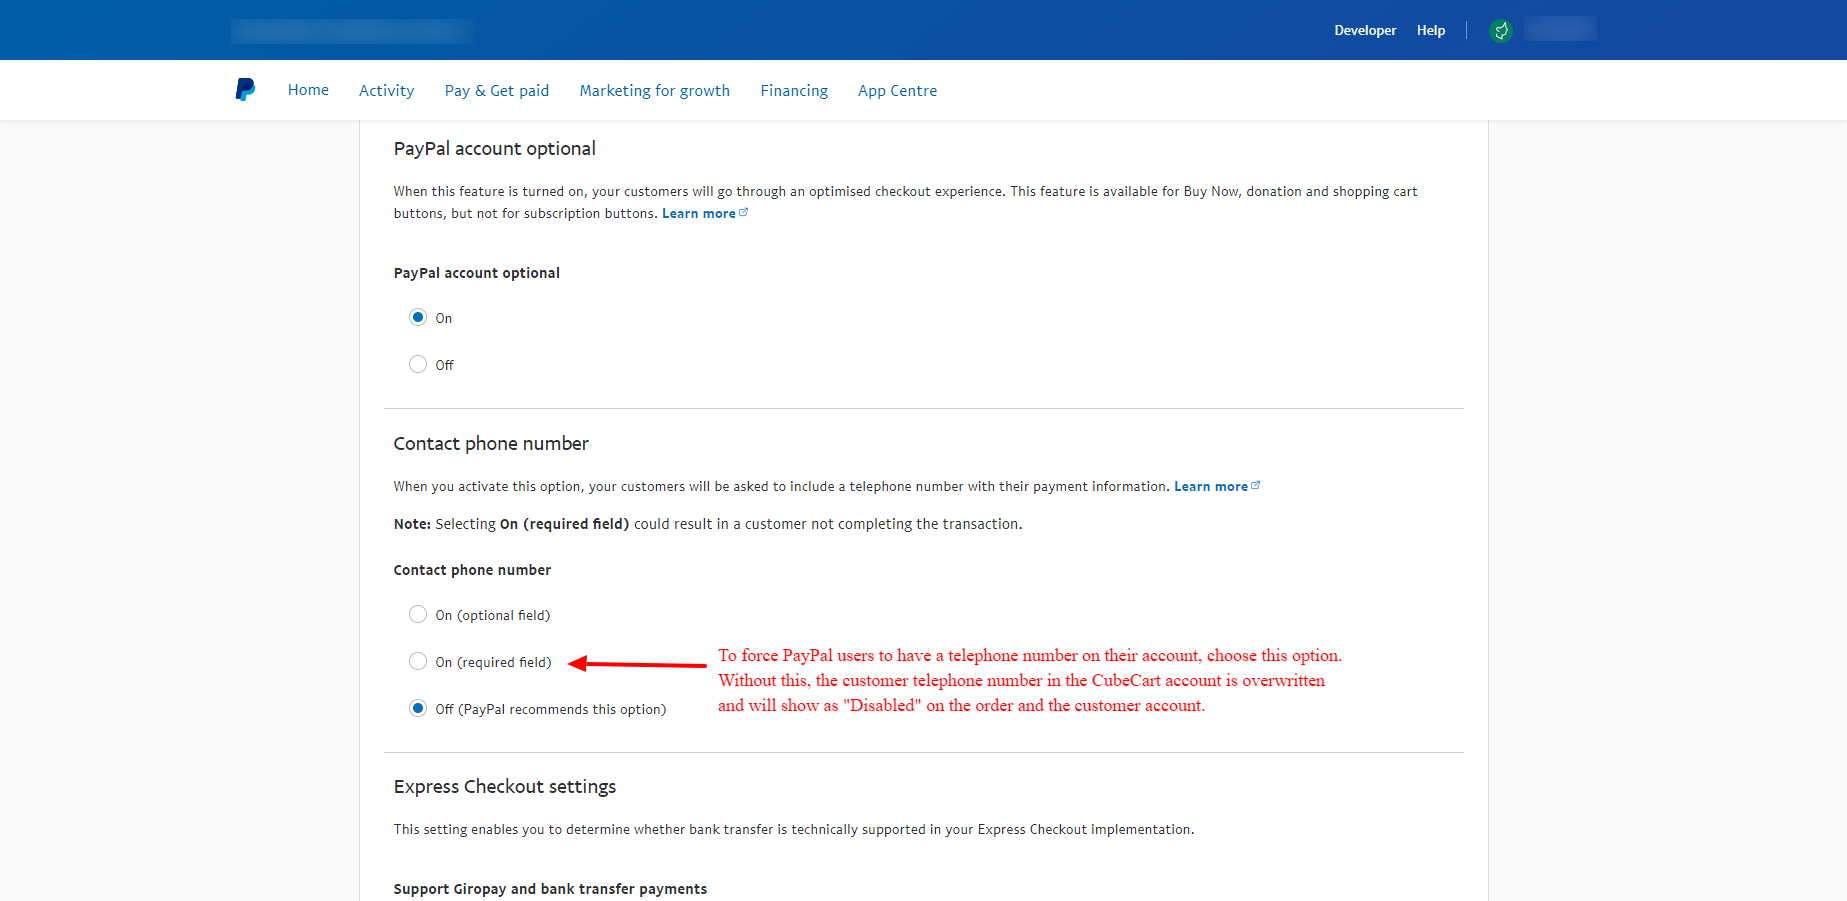Open the Activity page
The height and width of the screenshot is (901, 1847).
point(386,90)
